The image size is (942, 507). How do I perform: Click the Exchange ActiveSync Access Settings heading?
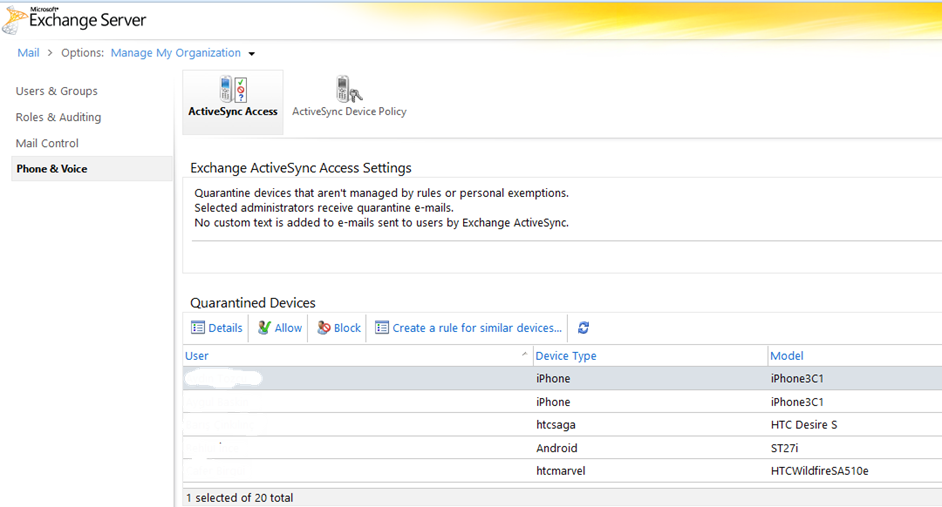click(x=301, y=168)
